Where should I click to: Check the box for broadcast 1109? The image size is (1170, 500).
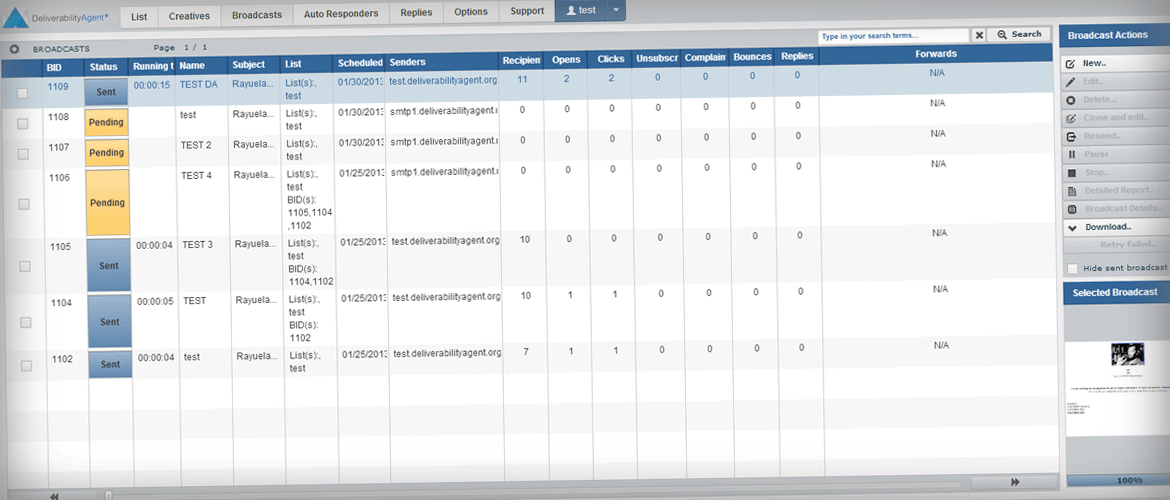pos(23,93)
